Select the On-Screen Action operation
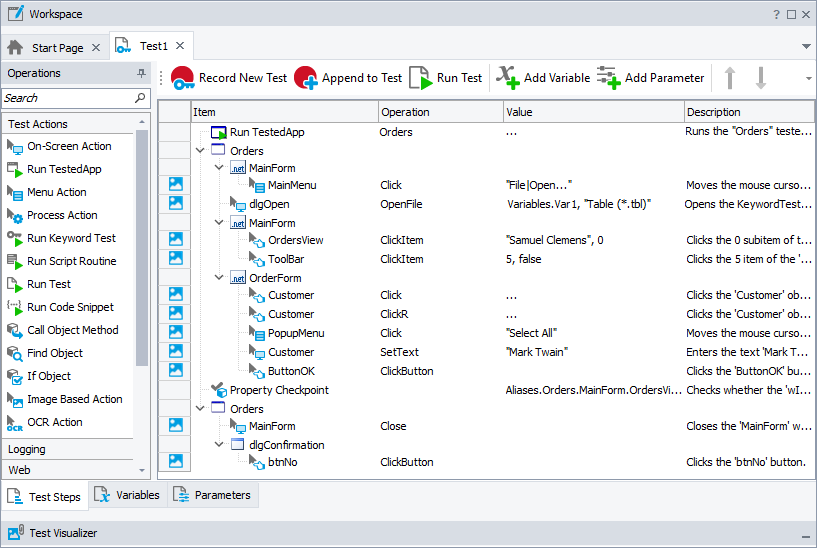Screen dimensions: 817x548 tap(59, 146)
